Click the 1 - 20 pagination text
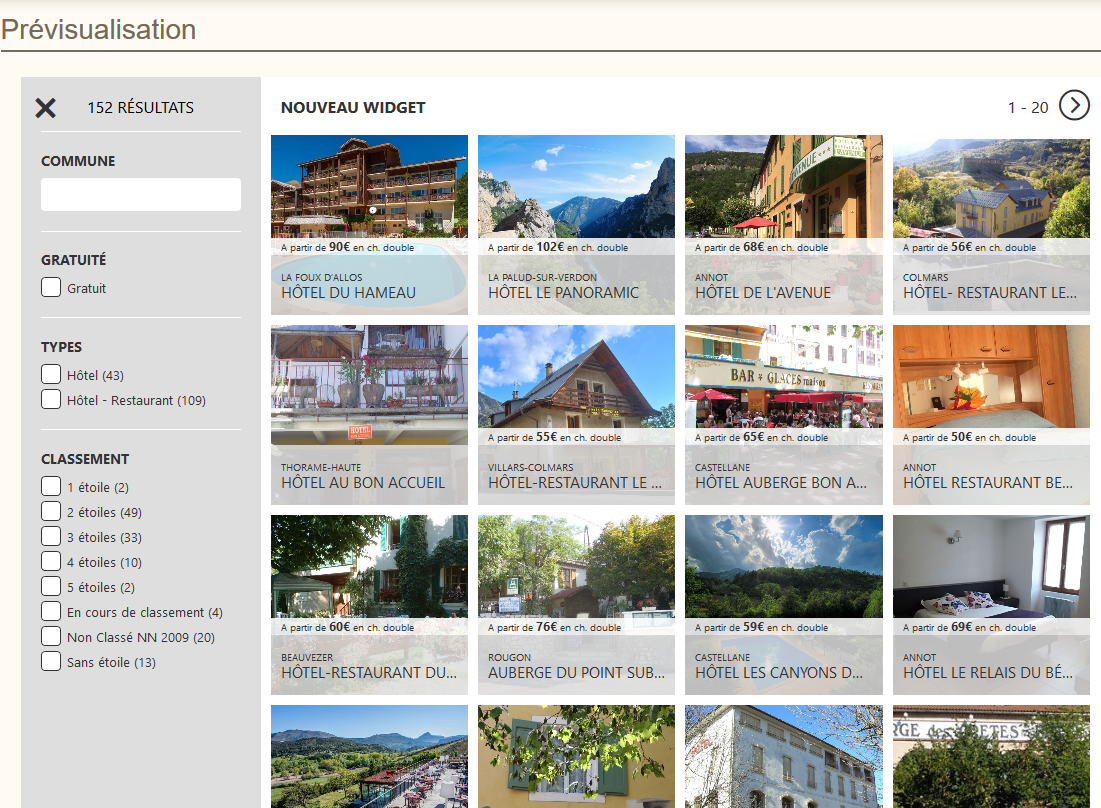The height and width of the screenshot is (808, 1101). 1028,107
